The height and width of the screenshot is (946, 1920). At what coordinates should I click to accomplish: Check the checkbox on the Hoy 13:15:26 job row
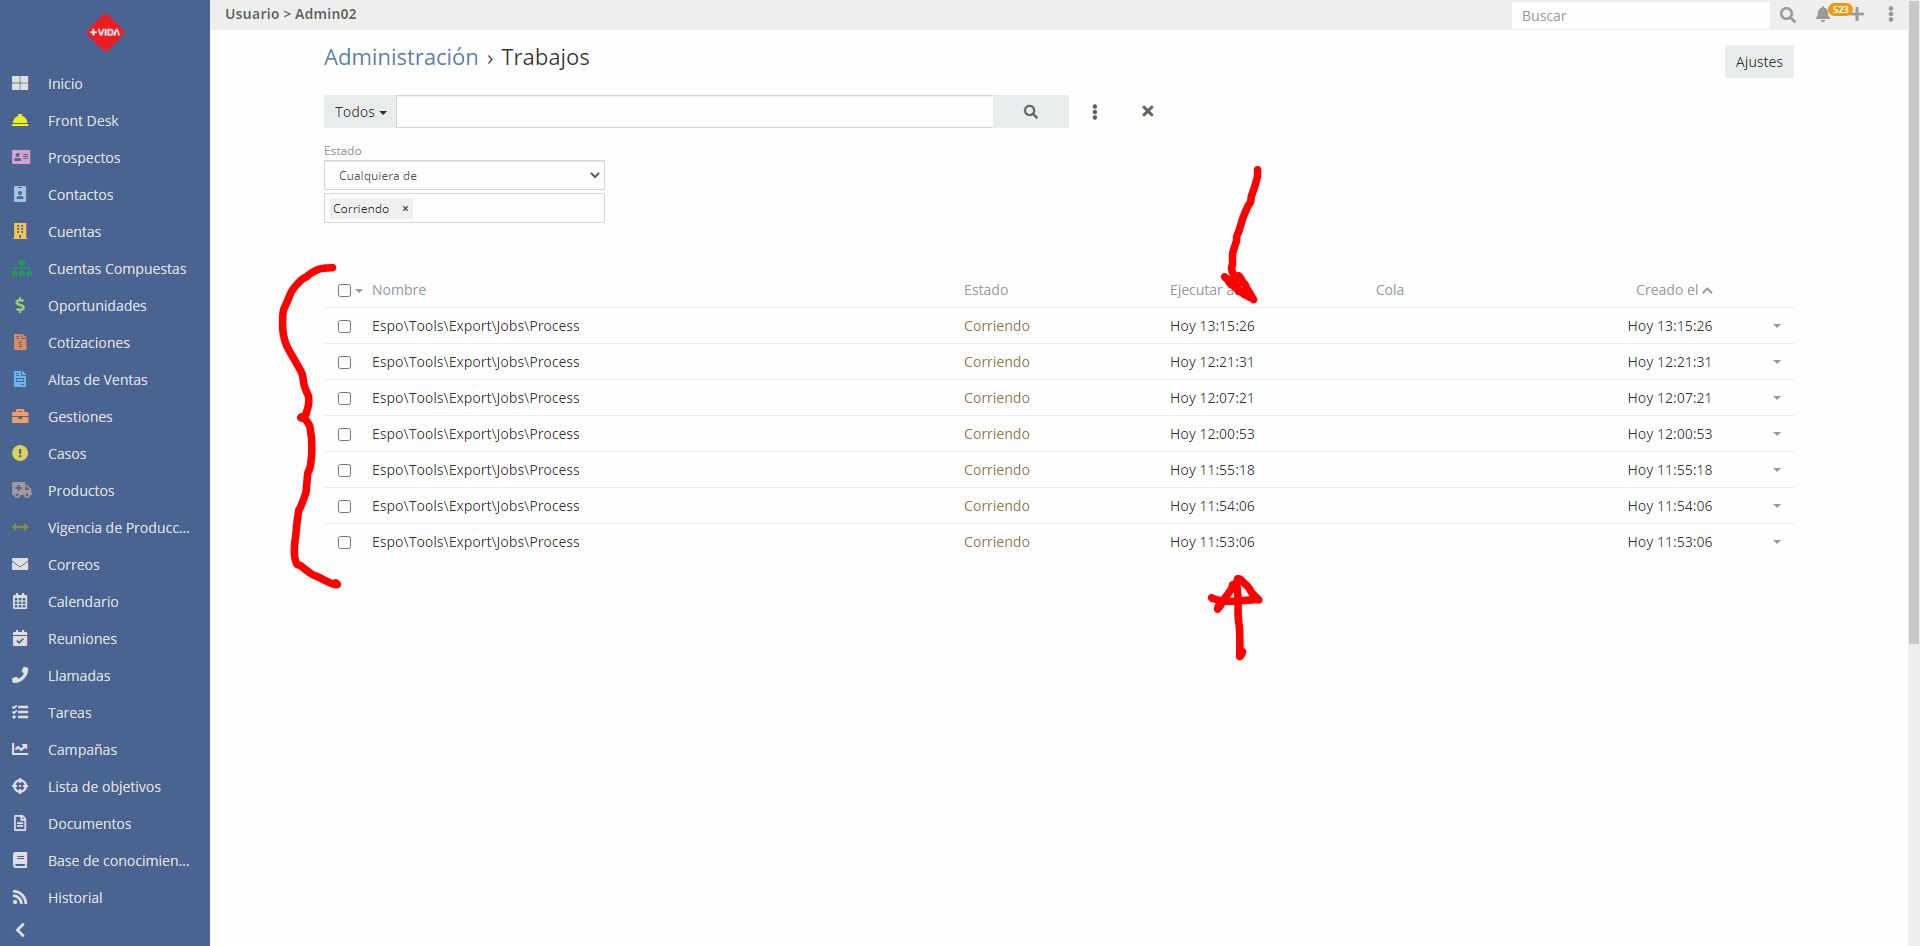point(345,326)
